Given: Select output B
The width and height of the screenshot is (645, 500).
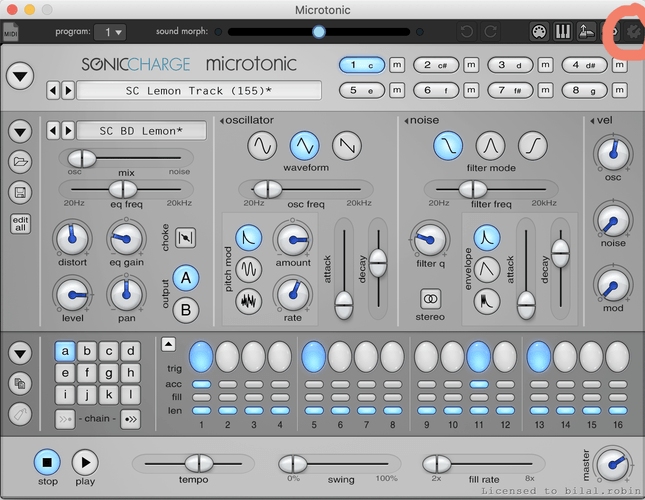Looking at the screenshot, I should coord(186,310).
